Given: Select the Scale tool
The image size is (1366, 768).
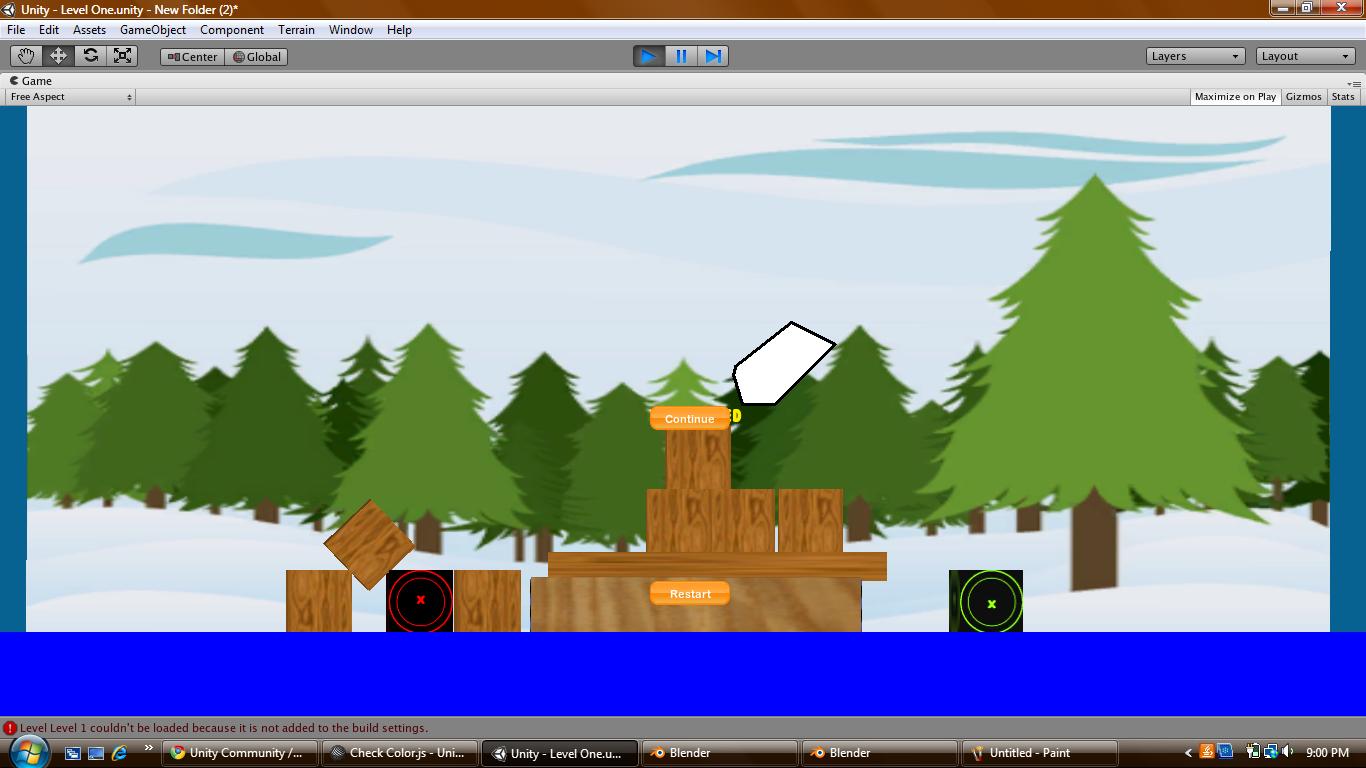Looking at the screenshot, I should point(123,56).
